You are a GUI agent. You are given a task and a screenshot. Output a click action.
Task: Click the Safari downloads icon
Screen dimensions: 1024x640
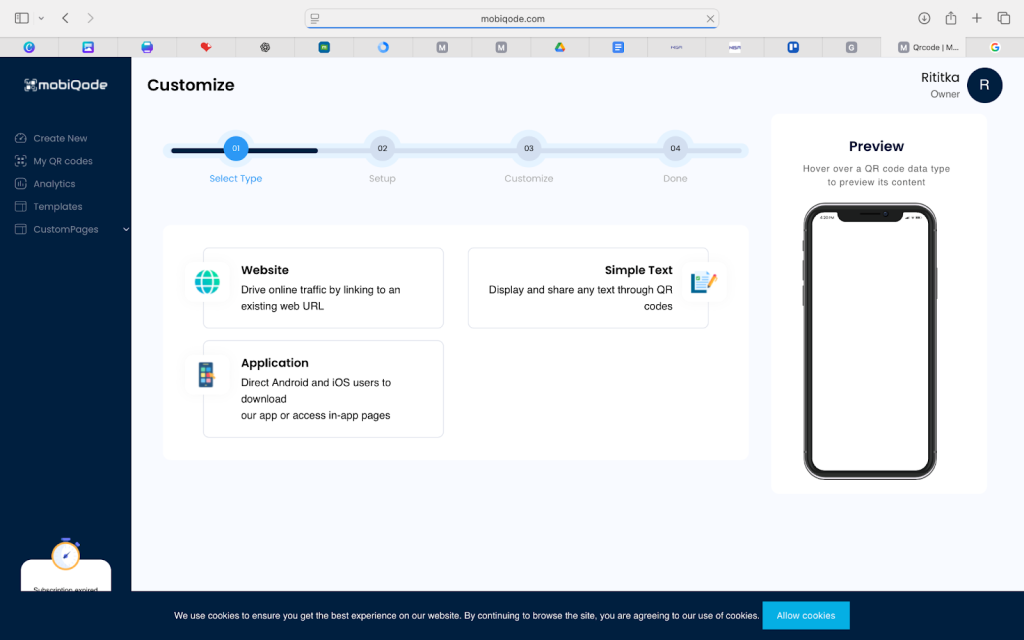924,18
